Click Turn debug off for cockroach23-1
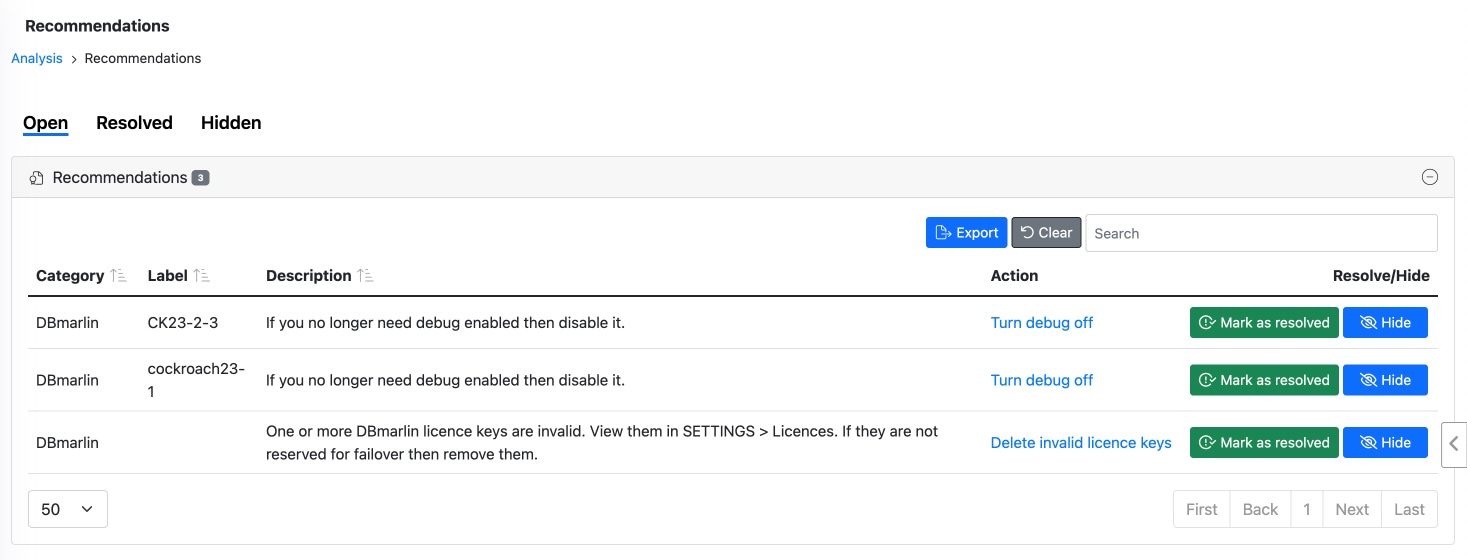Screen dimensions: 1467x560 point(1042,380)
